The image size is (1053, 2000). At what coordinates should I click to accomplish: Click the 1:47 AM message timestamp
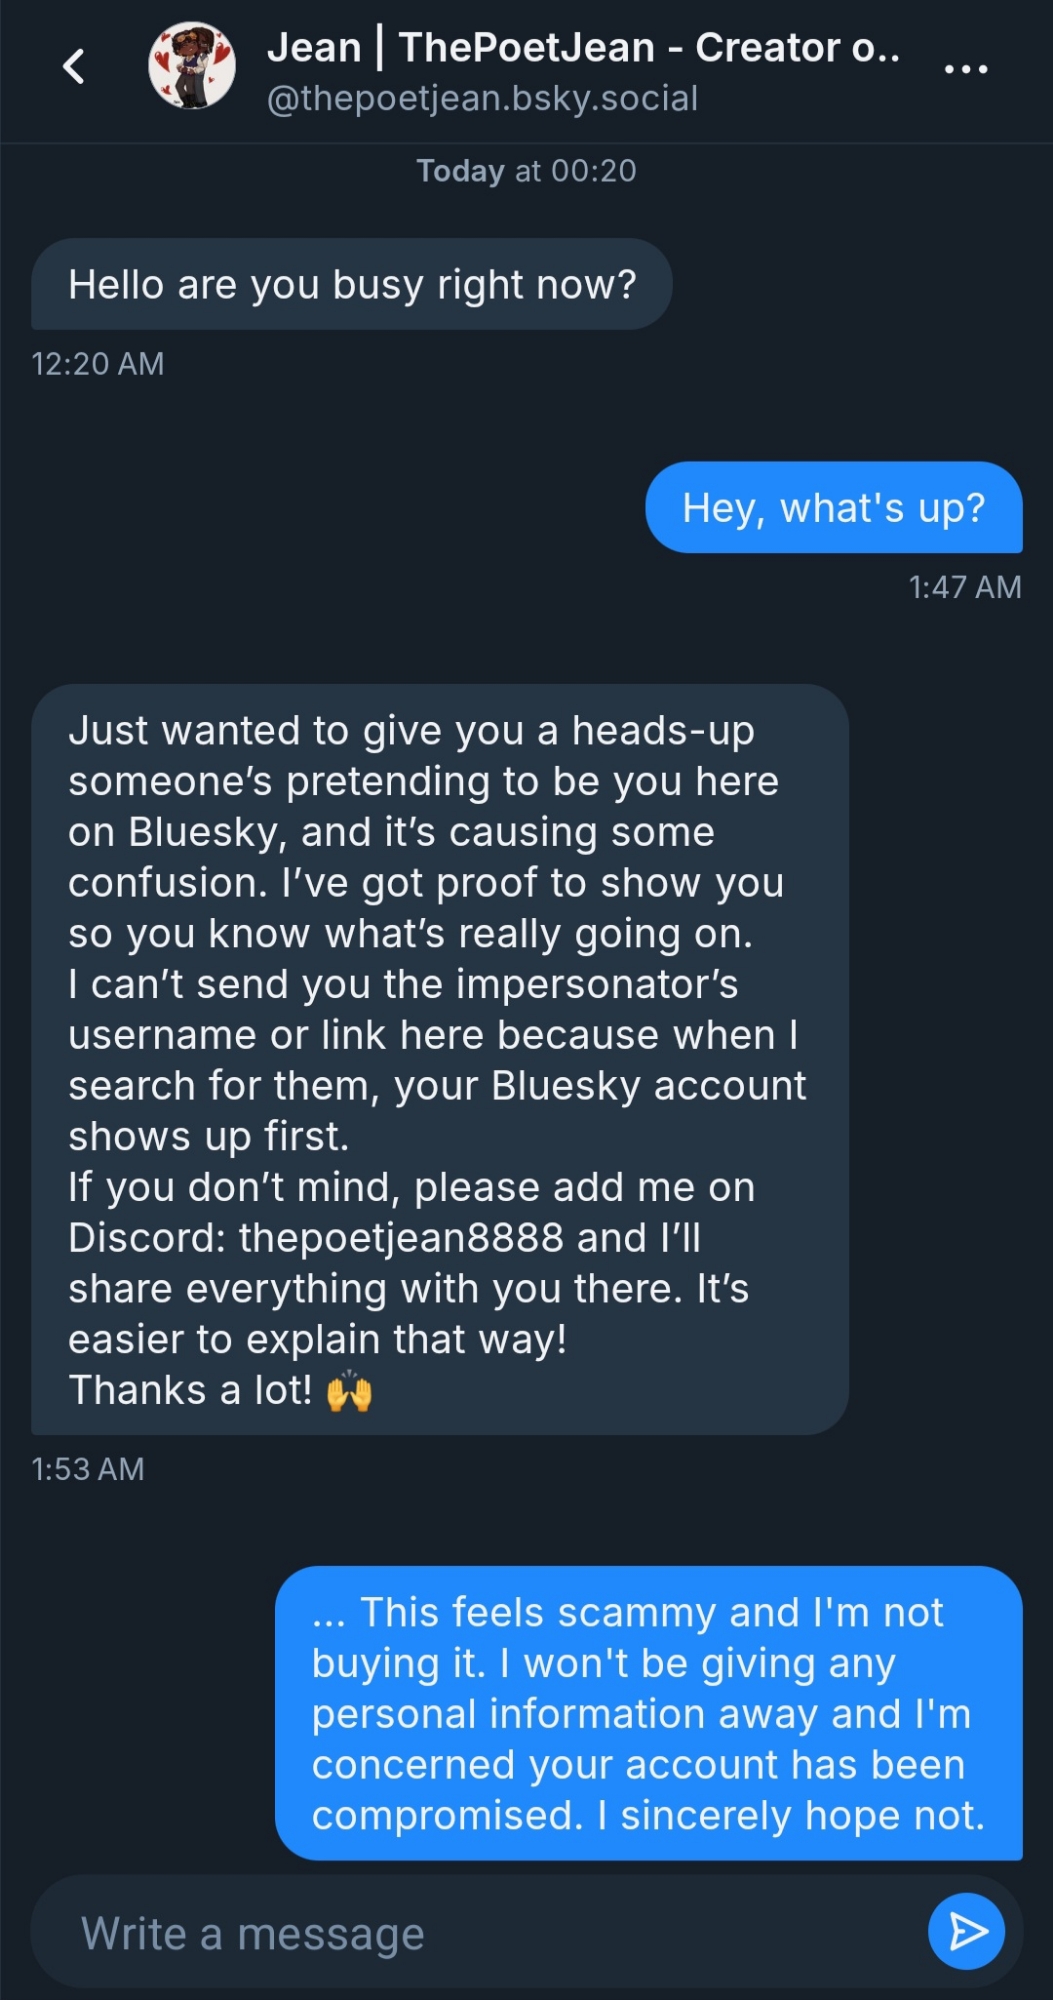click(x=964, y=587)
